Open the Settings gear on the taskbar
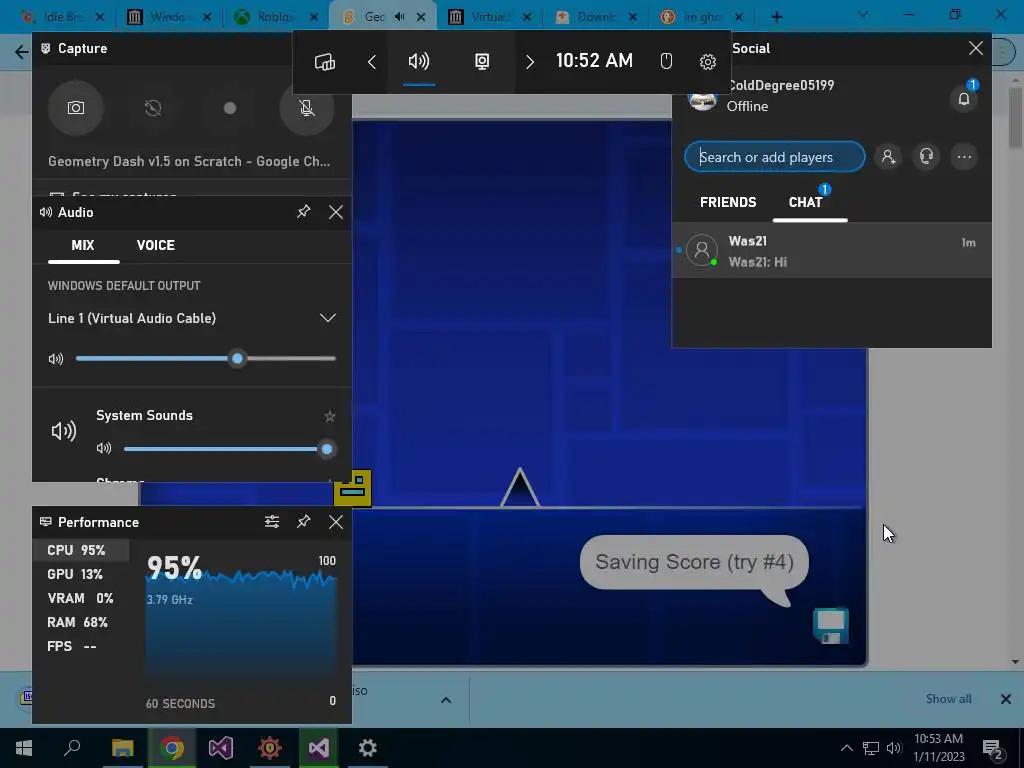1024x768 pixels. pyautogui.click(x=368, y=748)
